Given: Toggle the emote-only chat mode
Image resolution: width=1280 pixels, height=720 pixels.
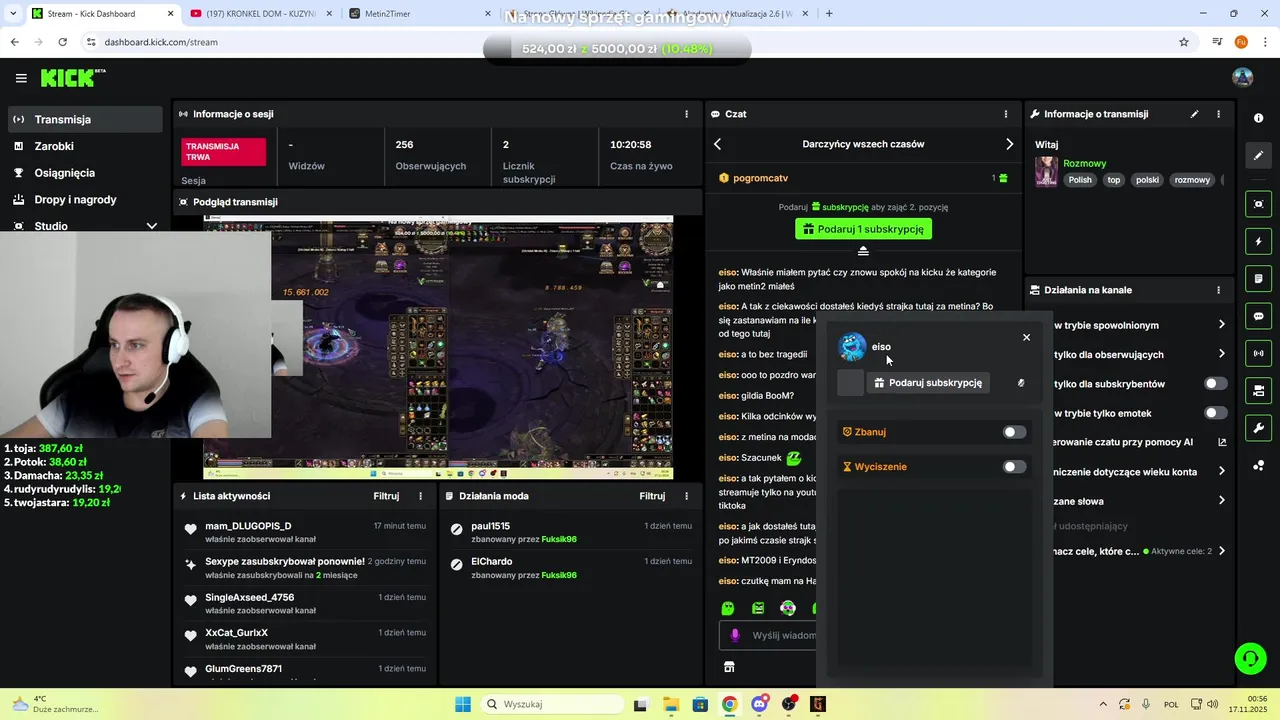Looking at the screenshot, I should tap(1215, 413).
